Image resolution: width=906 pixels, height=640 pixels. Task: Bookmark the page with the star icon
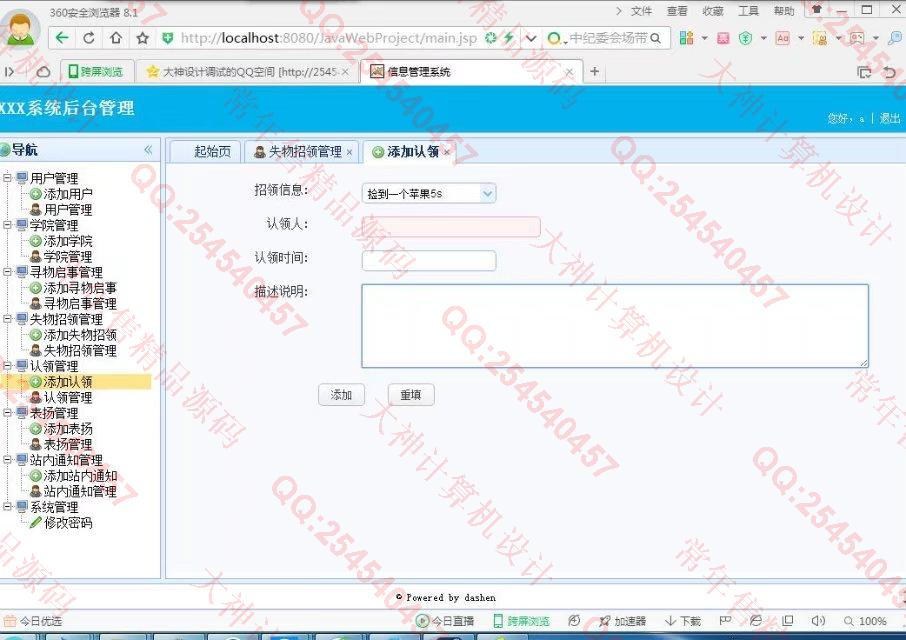[x=142, y=38]
